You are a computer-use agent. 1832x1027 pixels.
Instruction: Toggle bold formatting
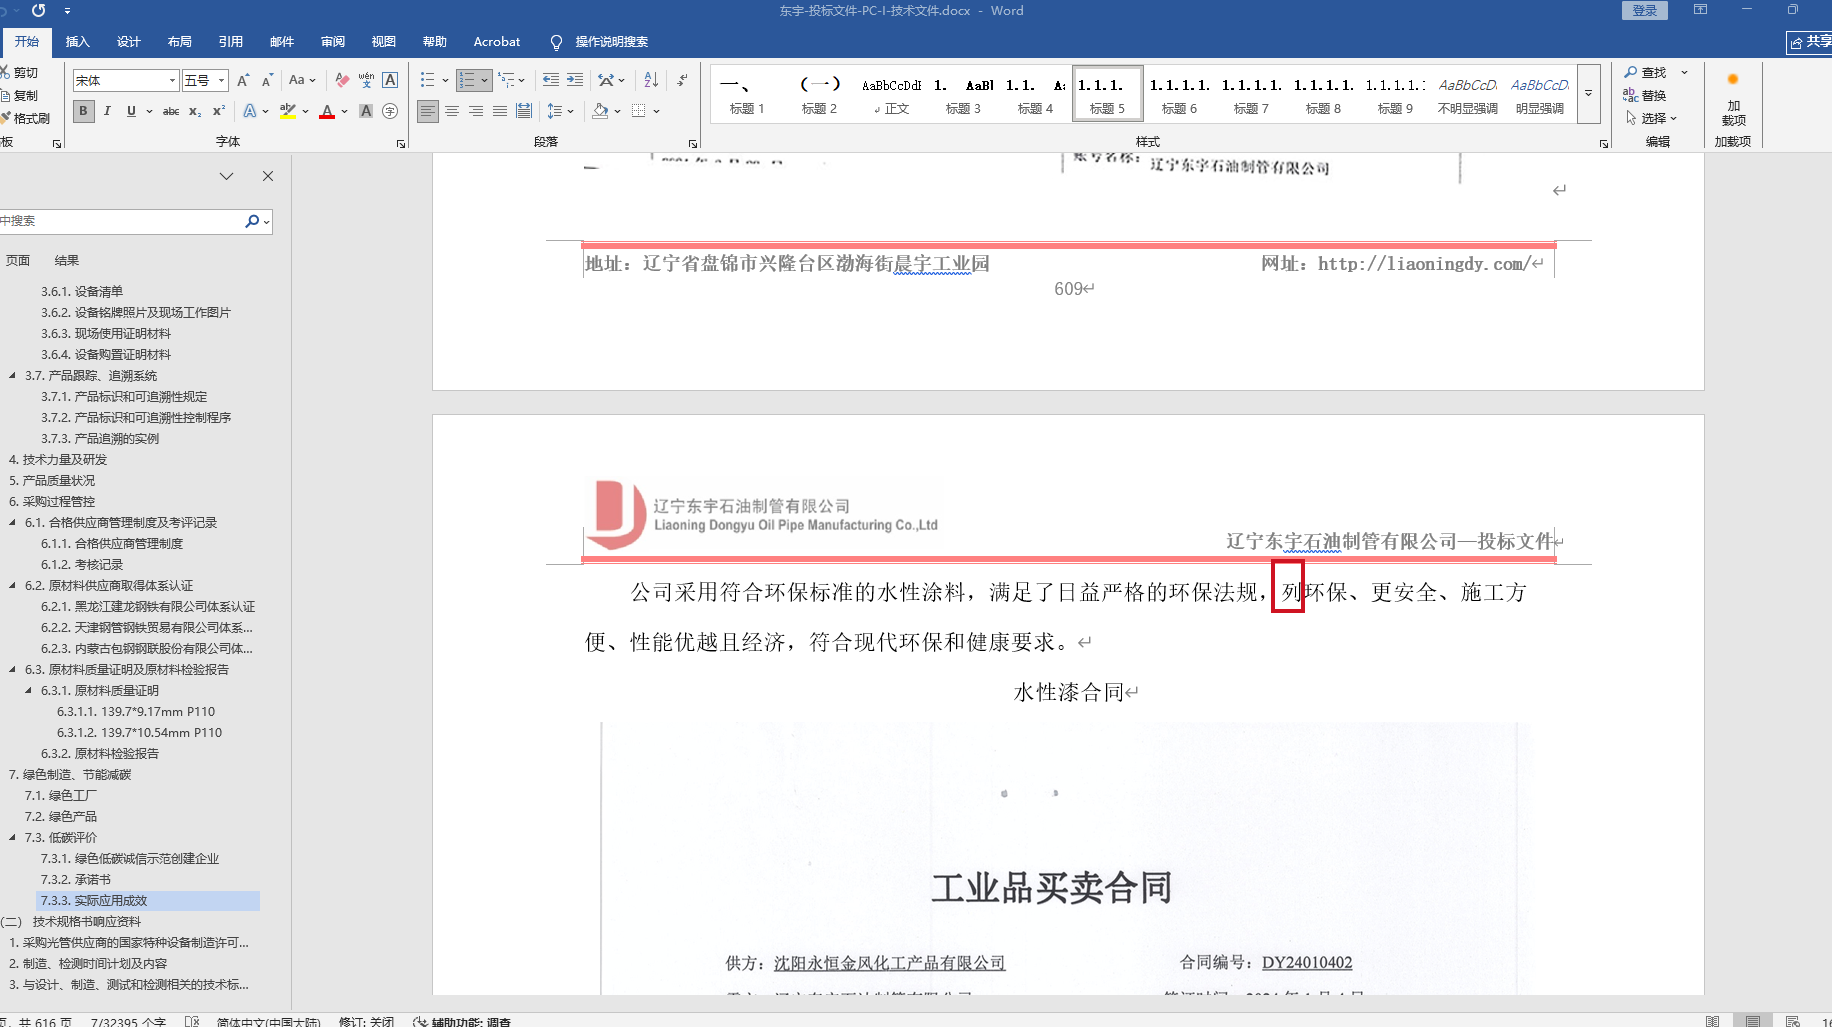pos(84,111)
